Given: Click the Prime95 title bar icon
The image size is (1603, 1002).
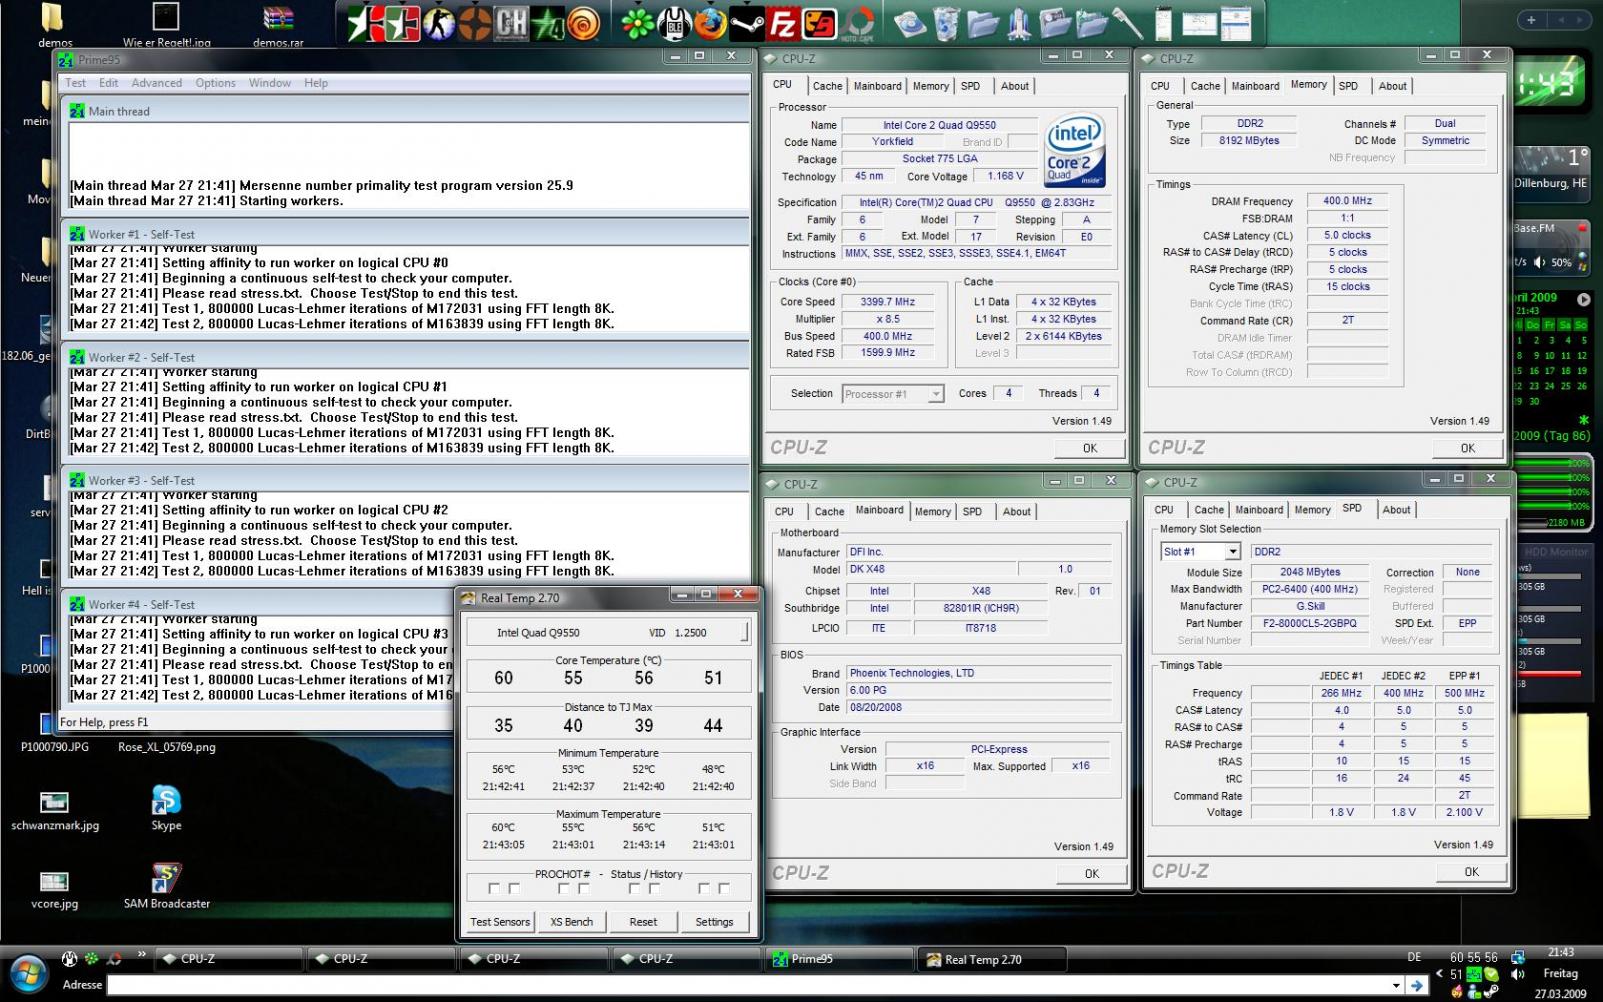Looking at the screenshot, I should pyautogui.click(x=66, y=60).
